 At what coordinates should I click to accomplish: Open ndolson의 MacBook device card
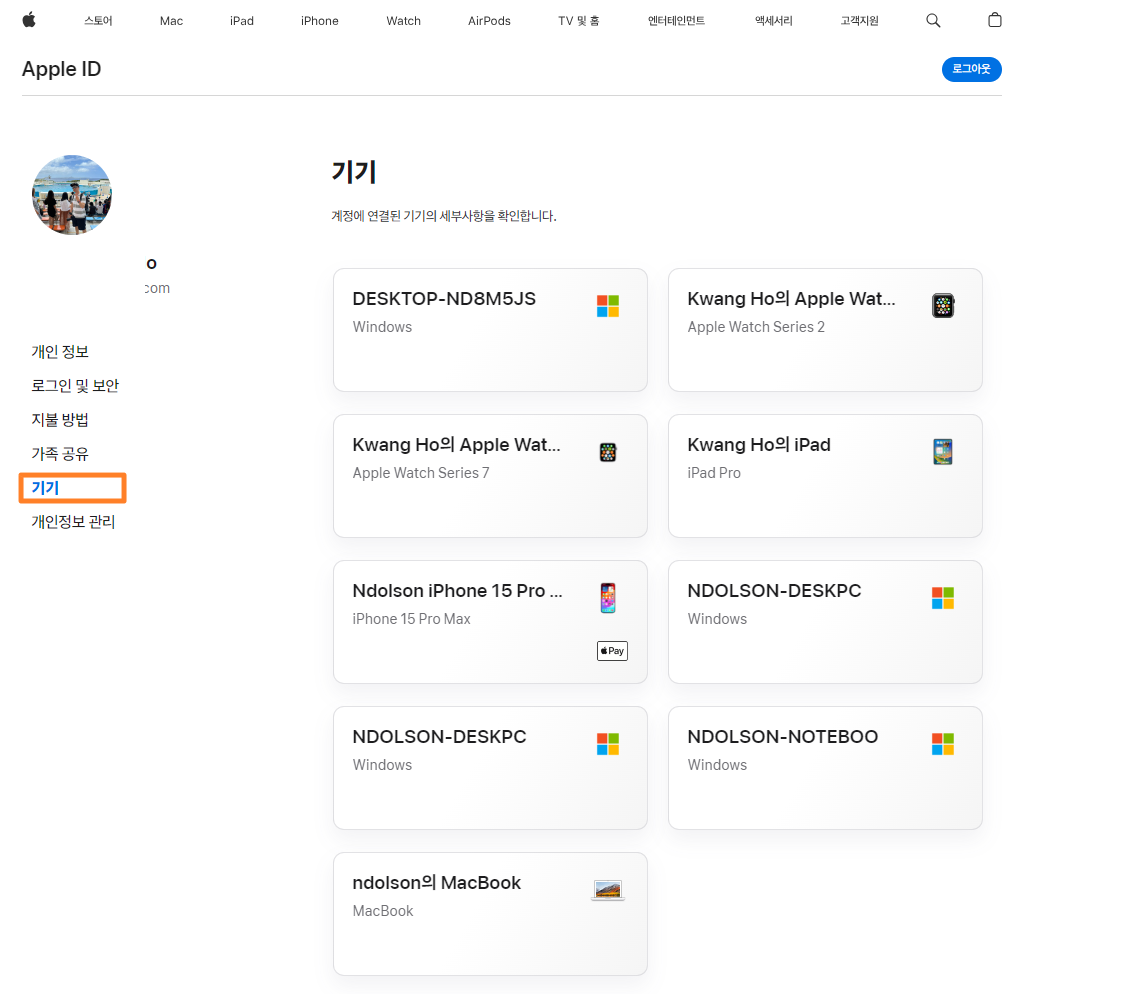point(490,914)
